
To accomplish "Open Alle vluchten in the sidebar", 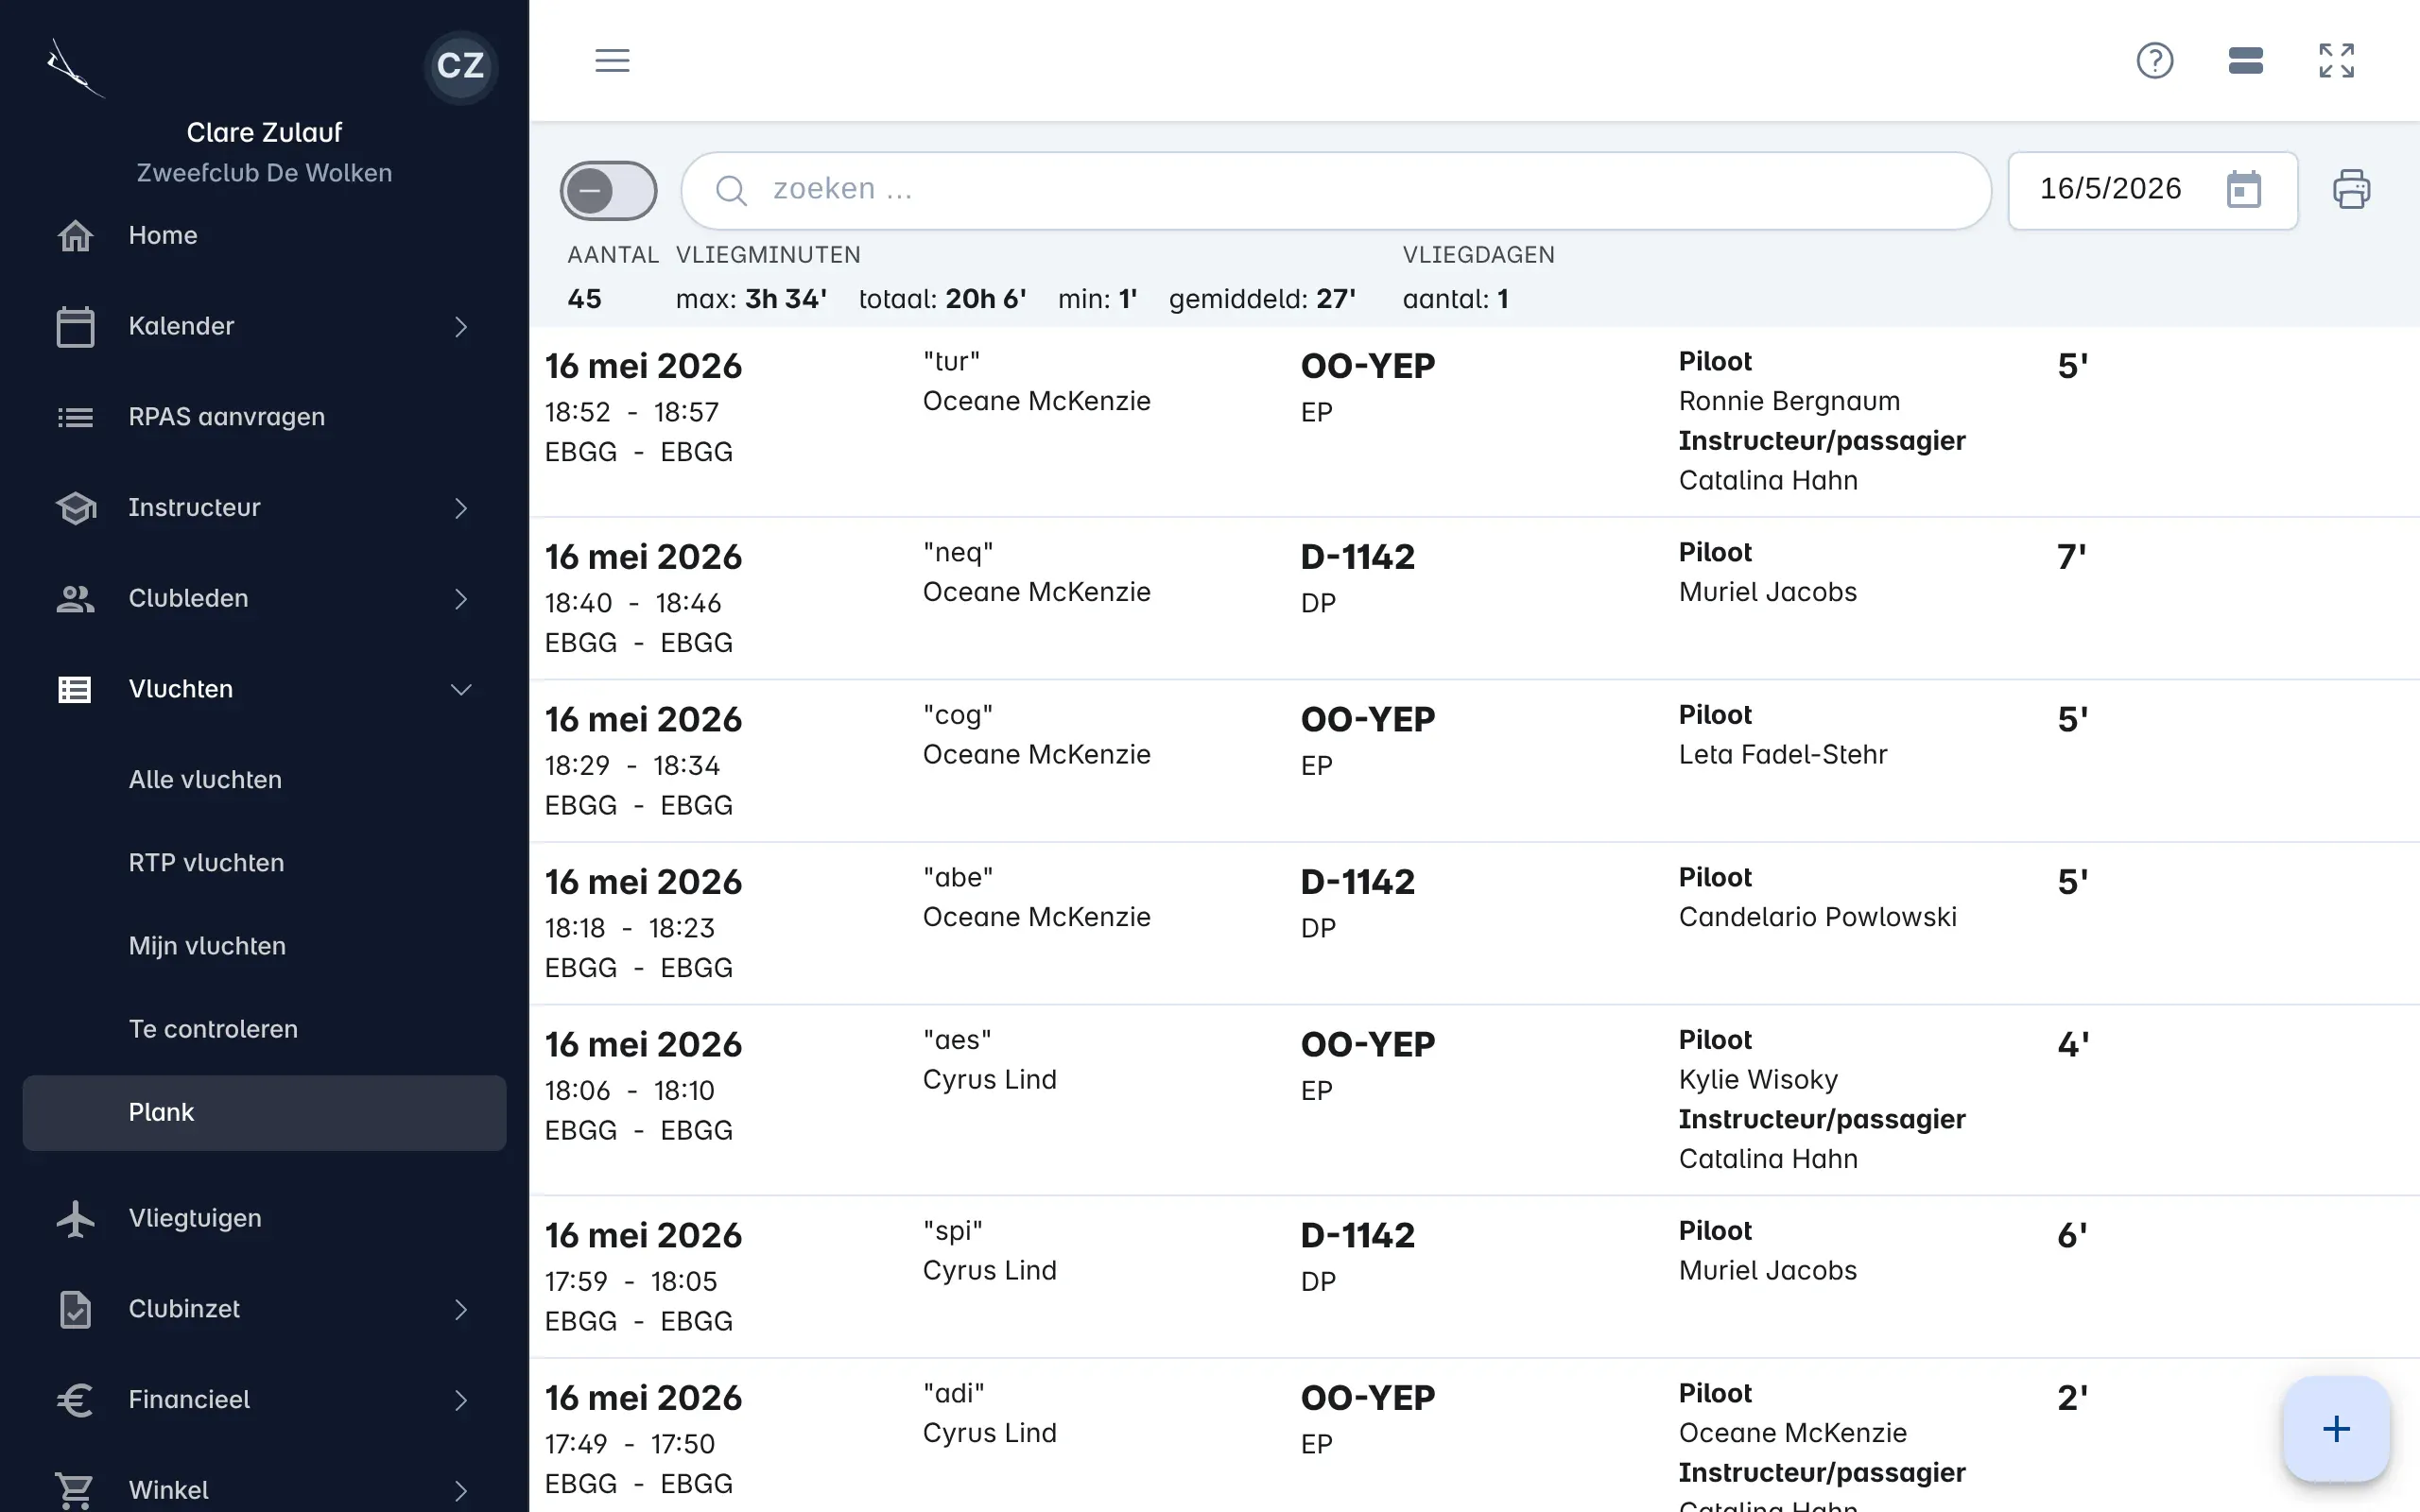I will pyautogui.click(x=264, y=780).
